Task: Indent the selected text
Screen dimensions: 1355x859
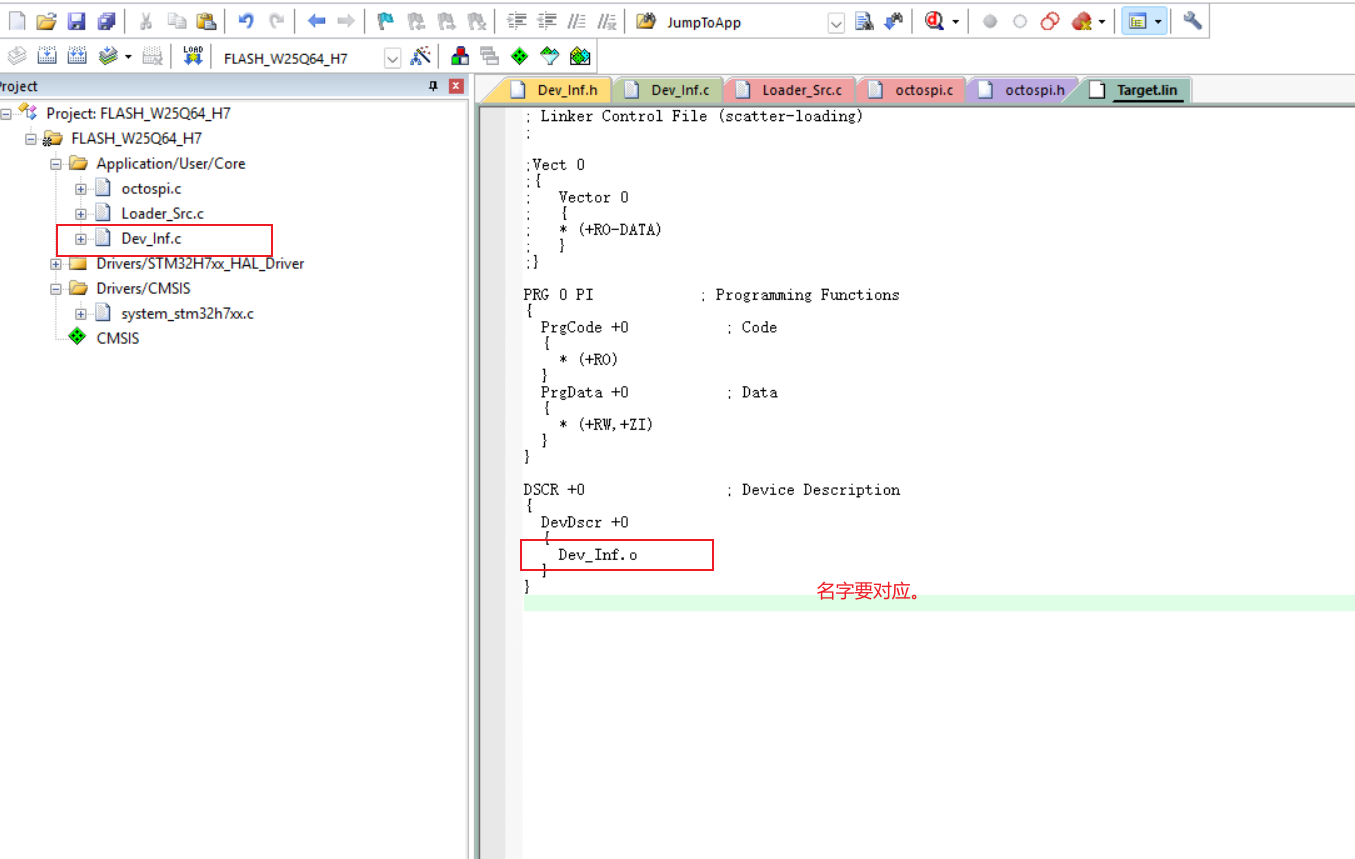Action: (517, 21)
